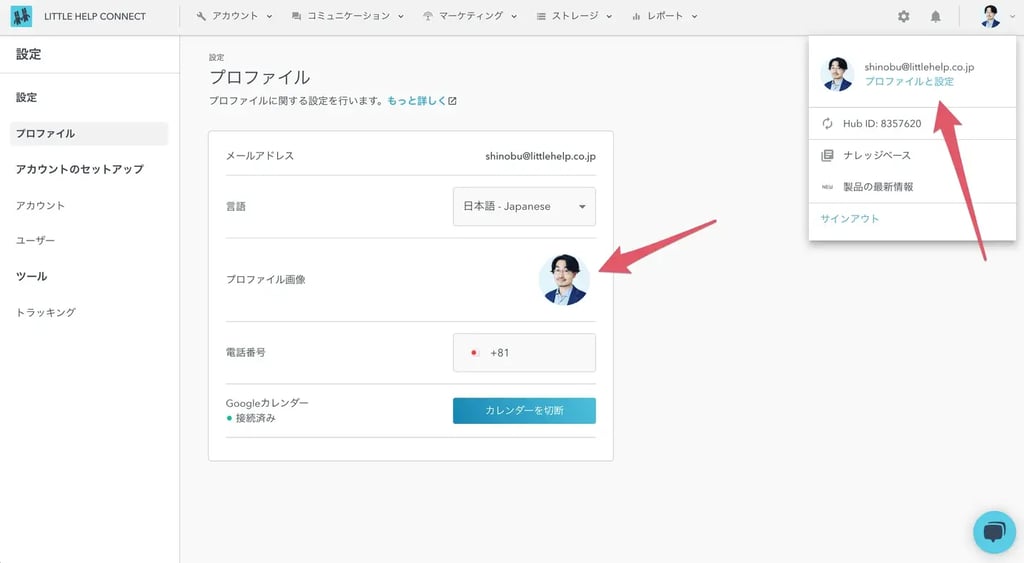This screenshot has height=563, width=1024.
Task: Click the カレンダーを切断 button
Action: pyautogui.click(x=524, y=411)
